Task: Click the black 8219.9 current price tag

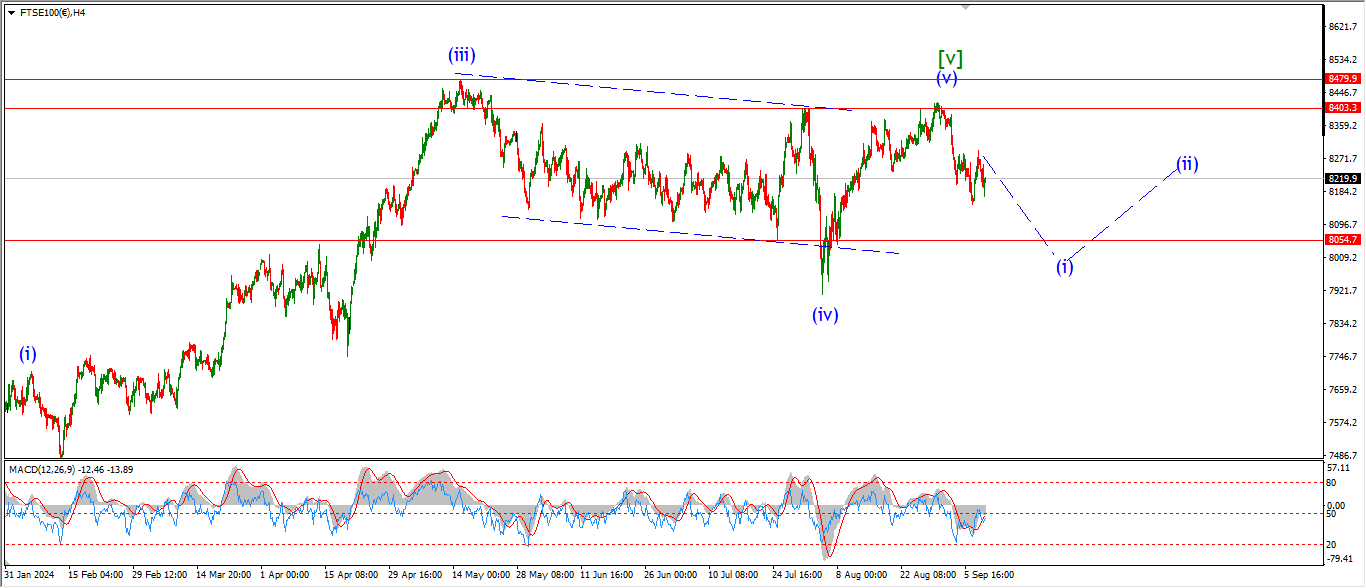Action: 1342,179
